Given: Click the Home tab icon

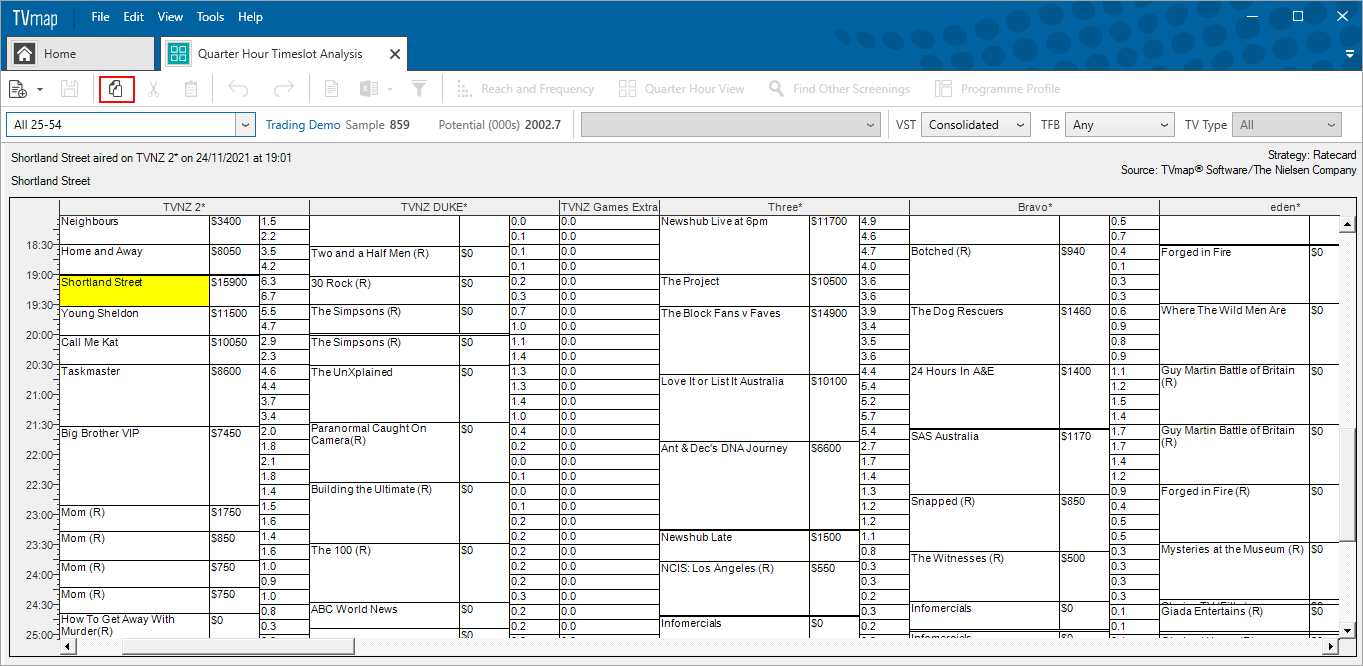Looking at the screenshot, I should (25, 54).
